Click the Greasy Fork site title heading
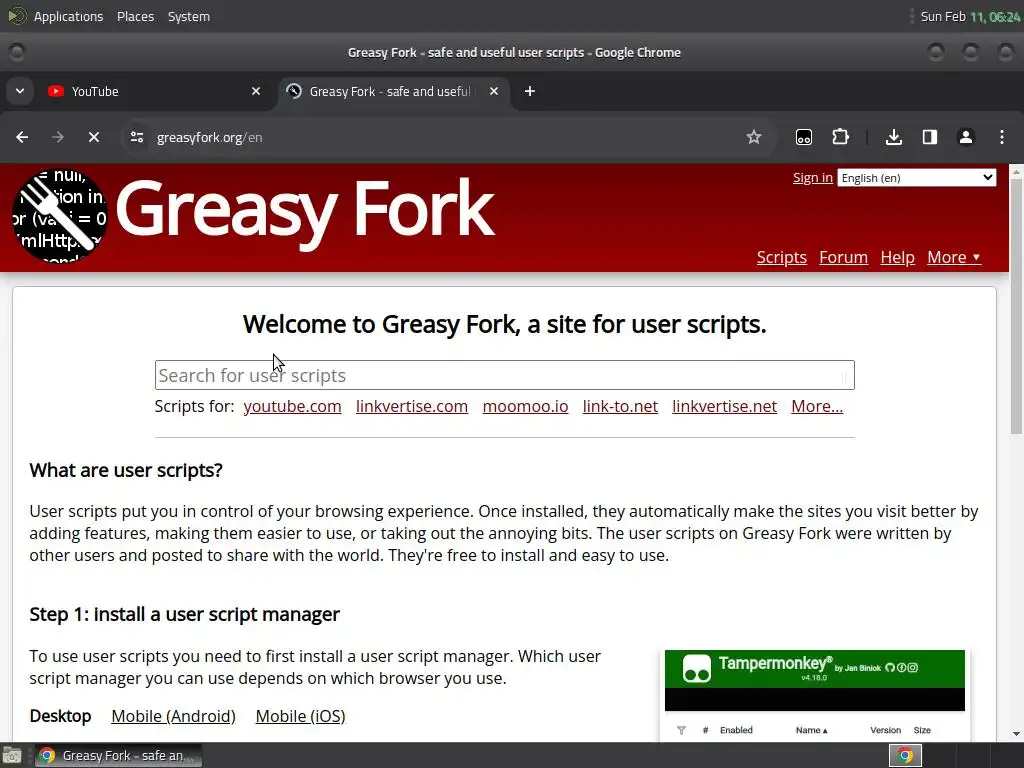This screenshot has width=1024, height=768. point(304,209)
